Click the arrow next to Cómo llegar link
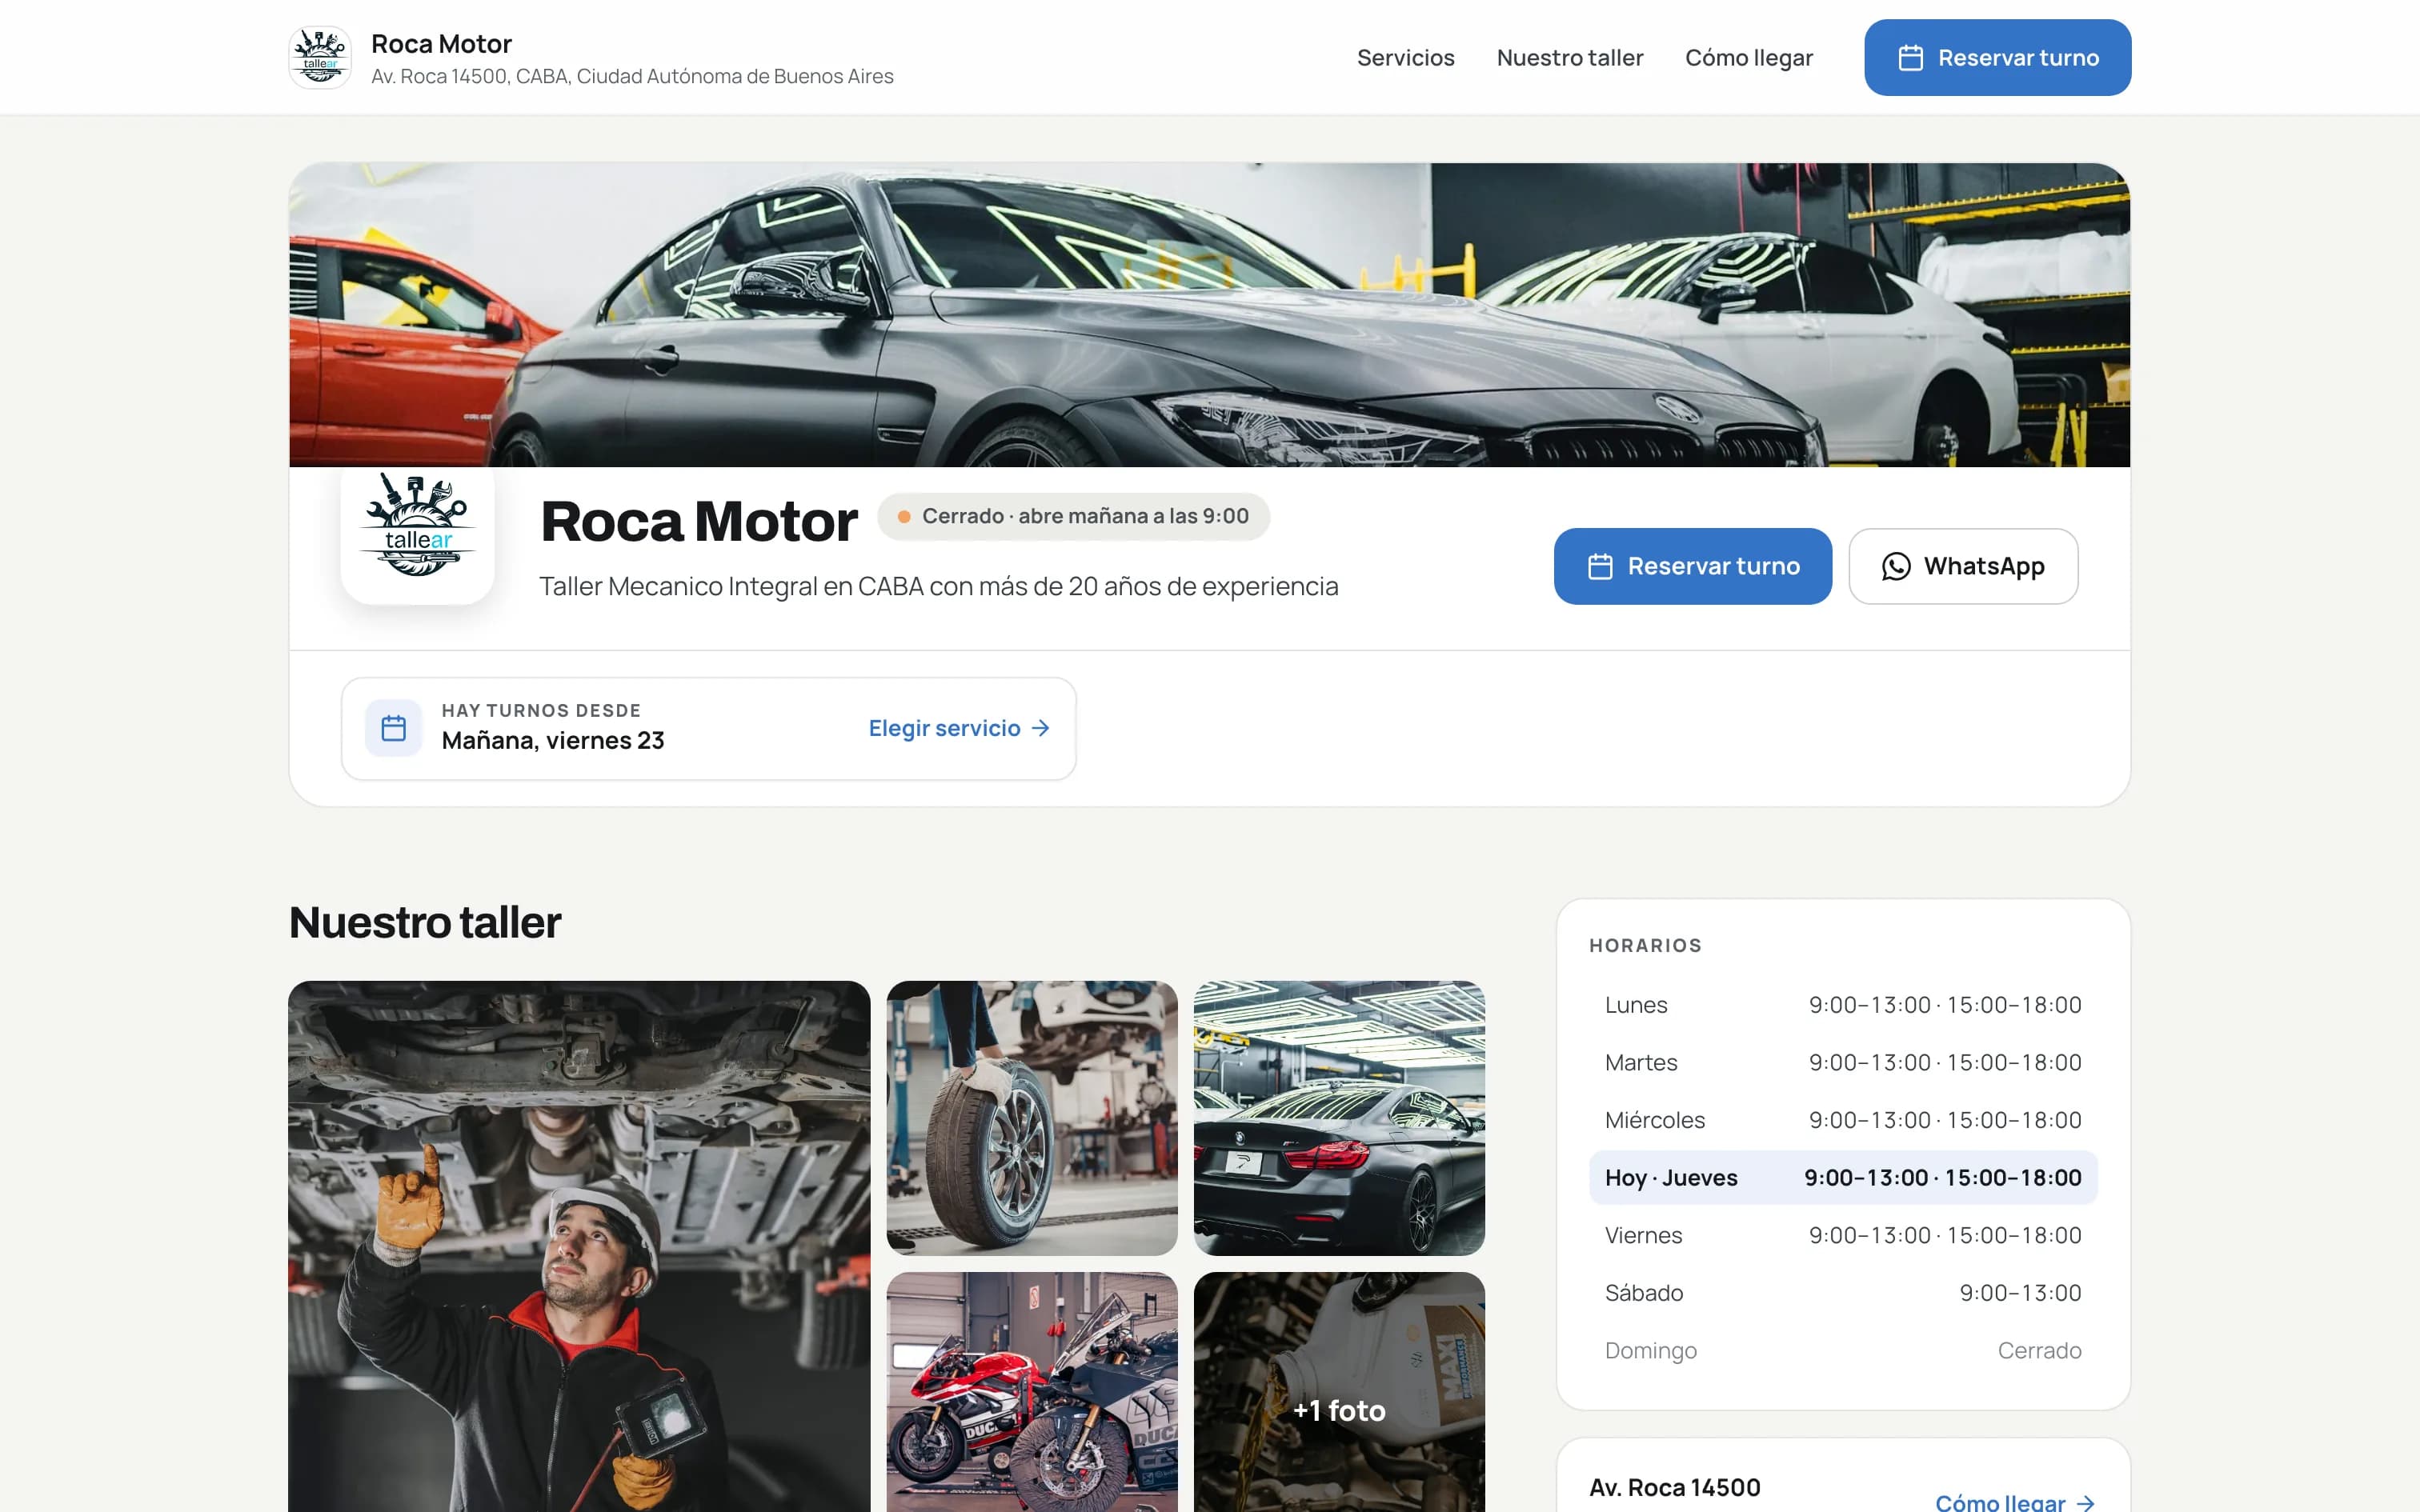2420x1512 pixels. click(2085, 1502)
